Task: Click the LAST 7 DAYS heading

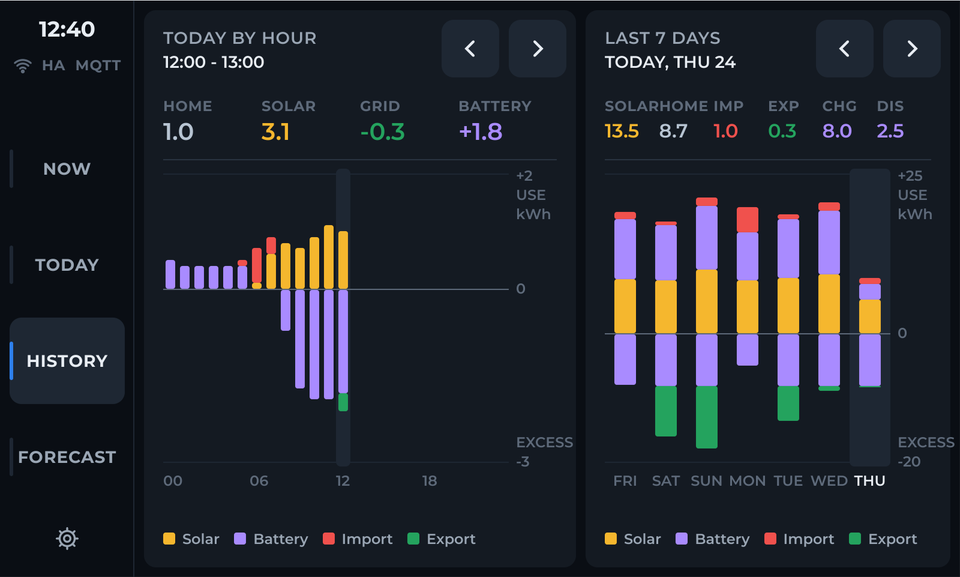Action: [x=662, y=38]
